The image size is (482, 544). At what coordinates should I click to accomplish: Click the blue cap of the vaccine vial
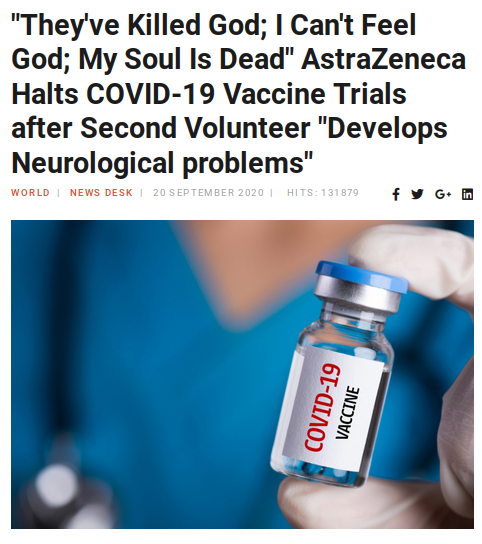coord(363,275)
